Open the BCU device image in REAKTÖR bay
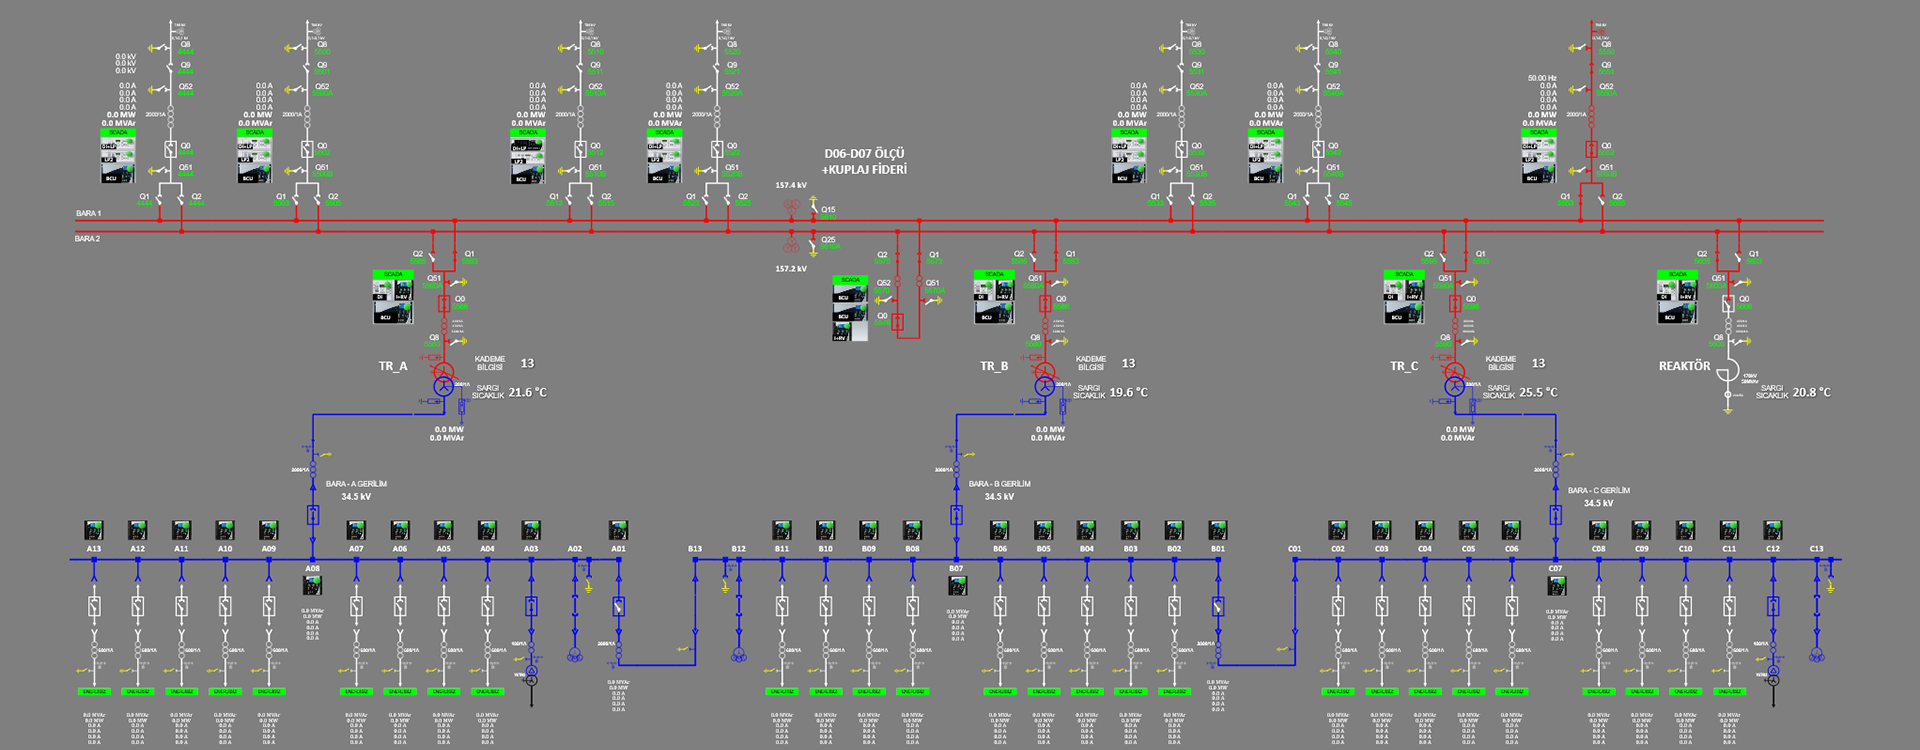The width and height of the screenshot is (1920, 750). [1677, 313]
